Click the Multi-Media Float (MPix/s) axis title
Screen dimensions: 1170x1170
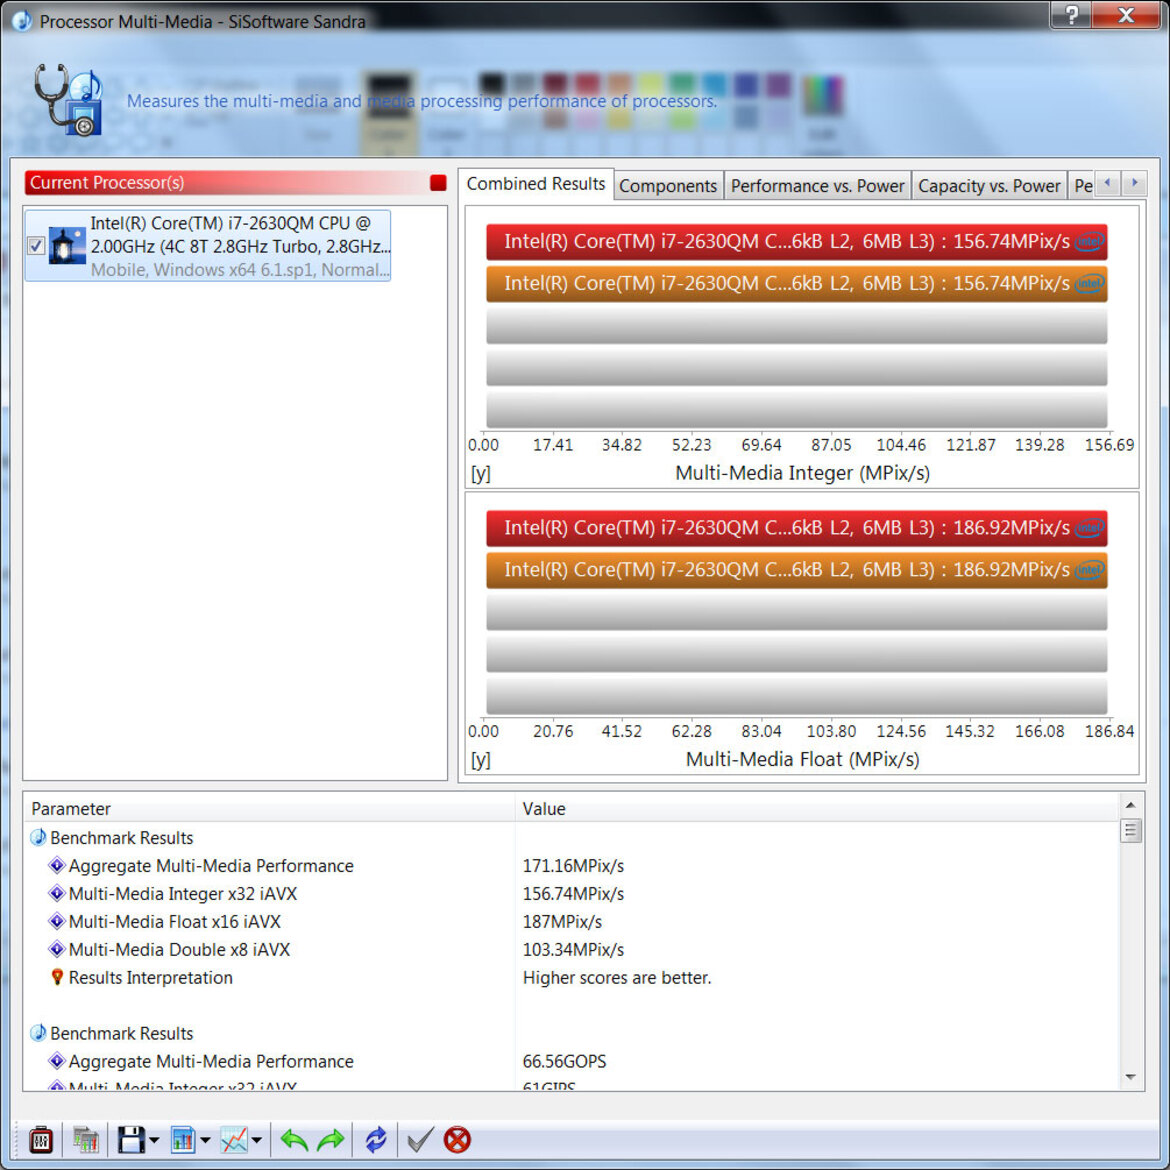tap(802, 760)
